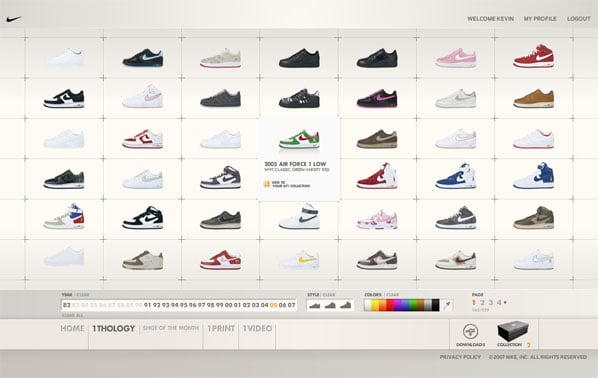Select brown shoe with tan swoosh

pos(377,139)
